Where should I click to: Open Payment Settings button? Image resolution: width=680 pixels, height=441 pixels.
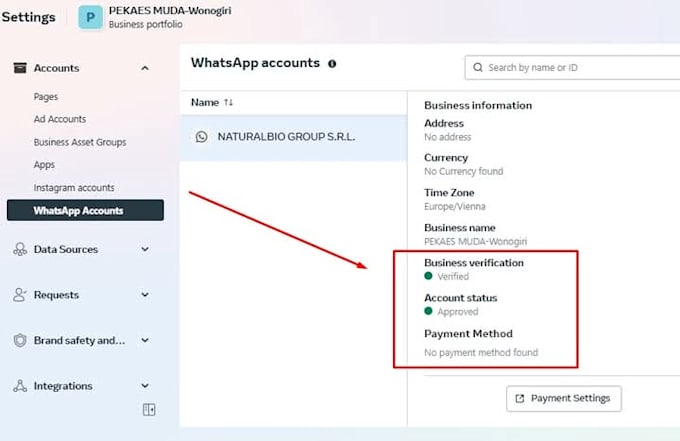pyautogui.click(x=564, y=398)
